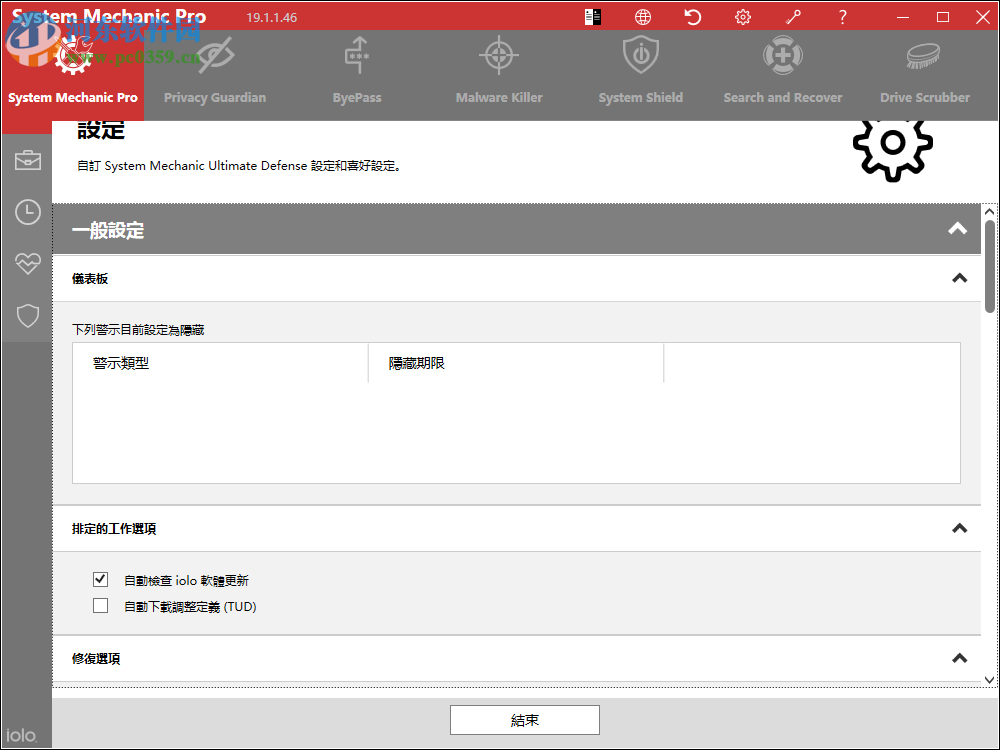The height and width of the screenshot is (750, 1000).
Task: Click the 下列警示目前設定為隱藏 label
Action: pyautogui.click(x=138, y=330)
